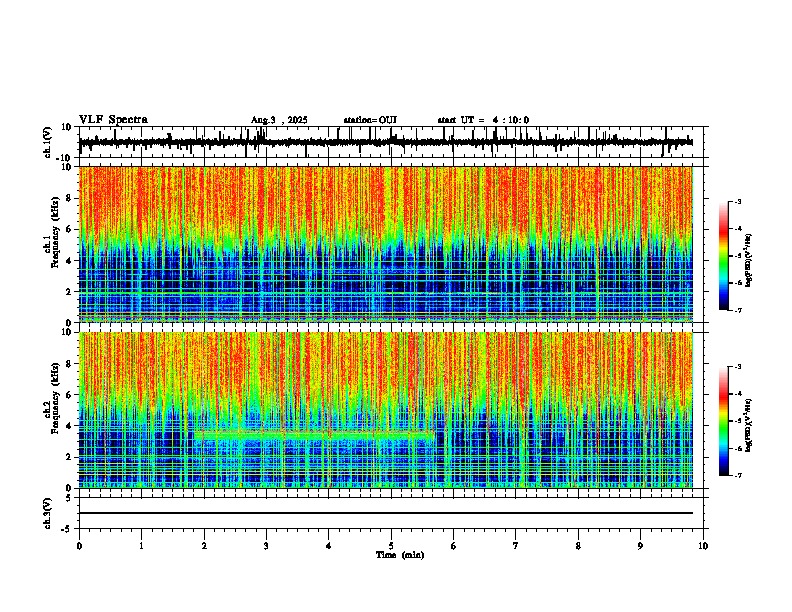This screenshot has height=612, width=792.
Task: Click time axis tick label "4"
Action: (x=329, y=546)
